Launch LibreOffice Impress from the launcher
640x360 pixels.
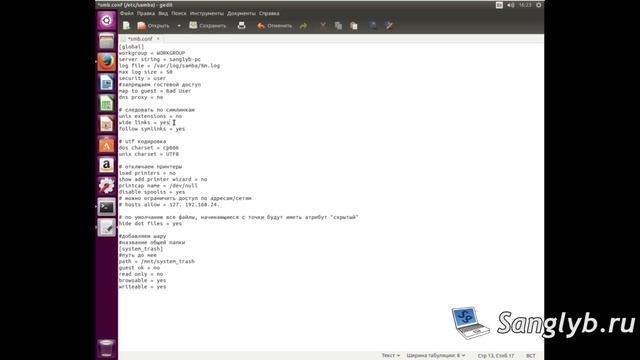tap(107, 124)
